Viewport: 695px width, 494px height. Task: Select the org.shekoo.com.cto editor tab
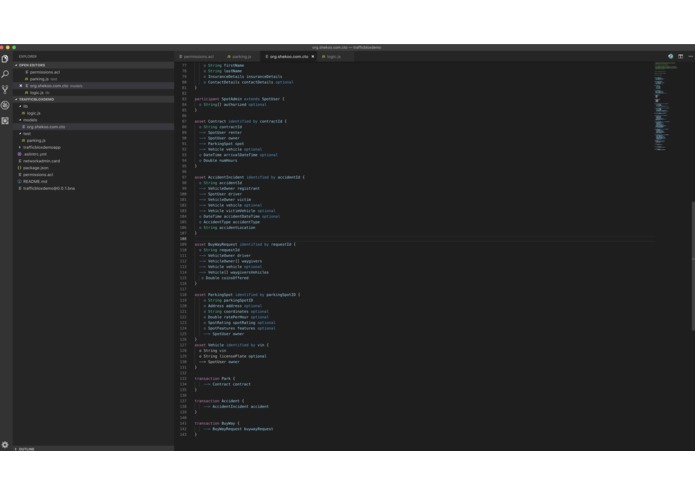pos(289,57)
